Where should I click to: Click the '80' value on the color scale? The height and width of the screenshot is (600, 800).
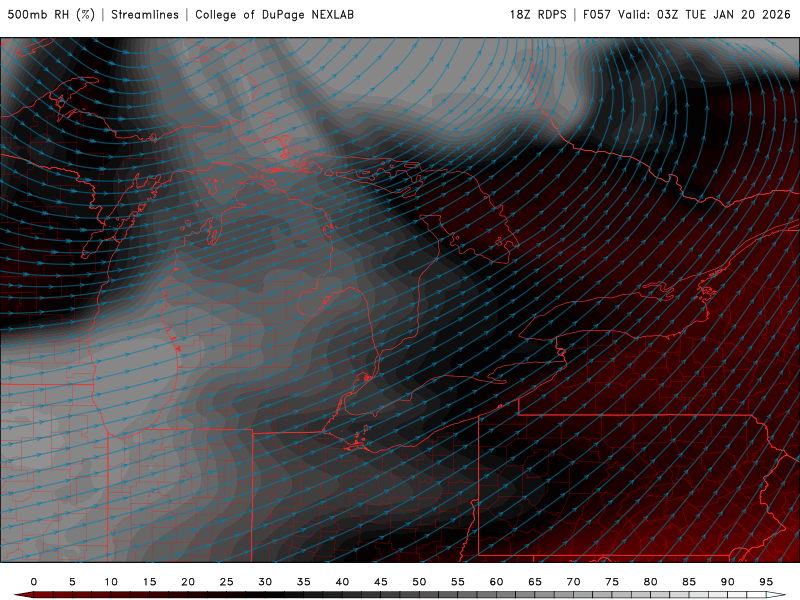pos(651,582)
